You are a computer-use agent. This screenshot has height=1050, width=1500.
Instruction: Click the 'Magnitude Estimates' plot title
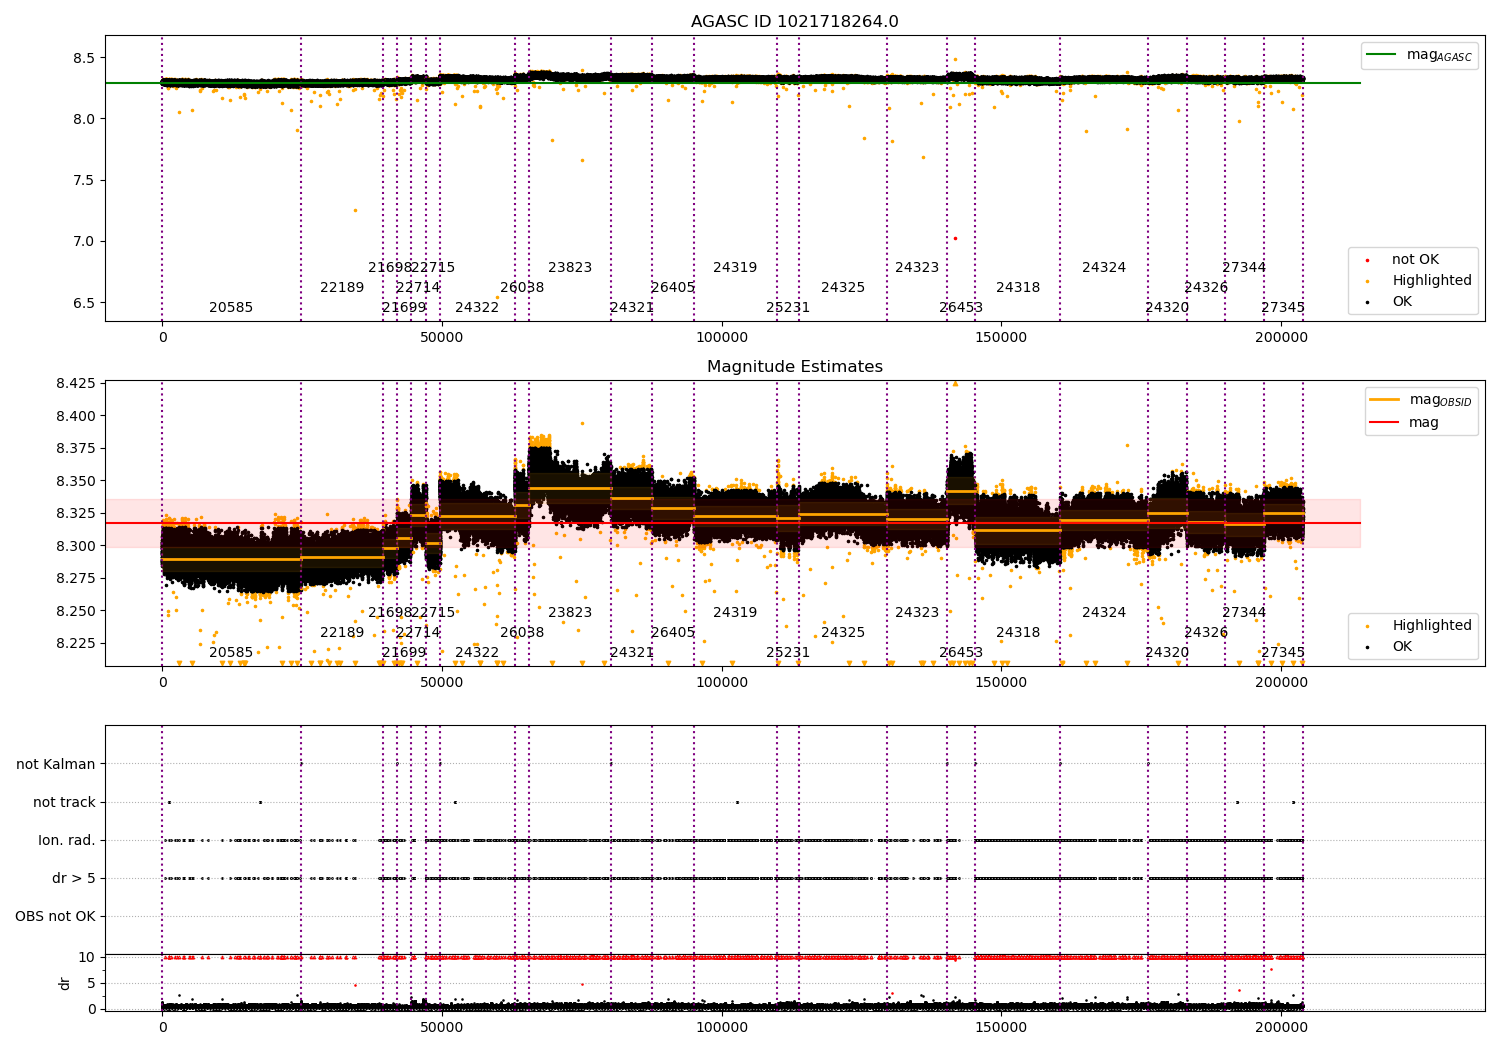pyautogui.click(x=795, y=367)
